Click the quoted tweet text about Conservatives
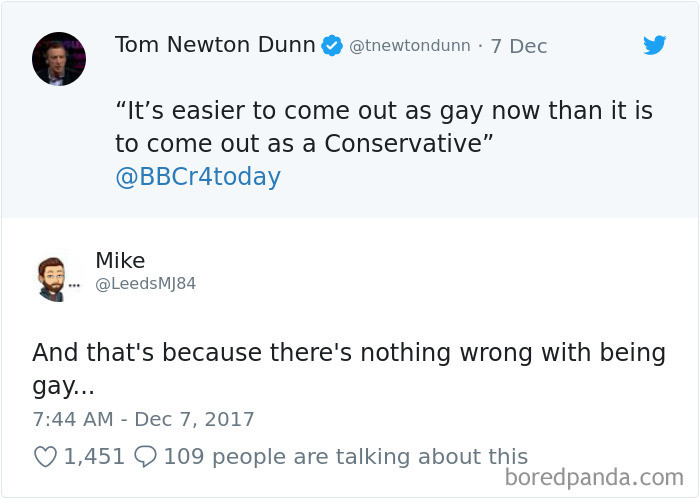The width and height of the screenshot is (700, 499). tap(383, 127)
